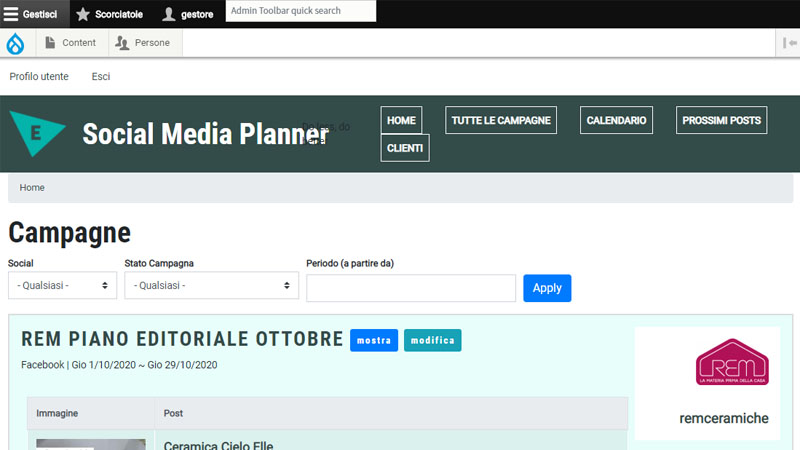The width and height of the screenshot is (800, 450).
Task: Expand the Social dropdown filter
Action: [62, 286]
